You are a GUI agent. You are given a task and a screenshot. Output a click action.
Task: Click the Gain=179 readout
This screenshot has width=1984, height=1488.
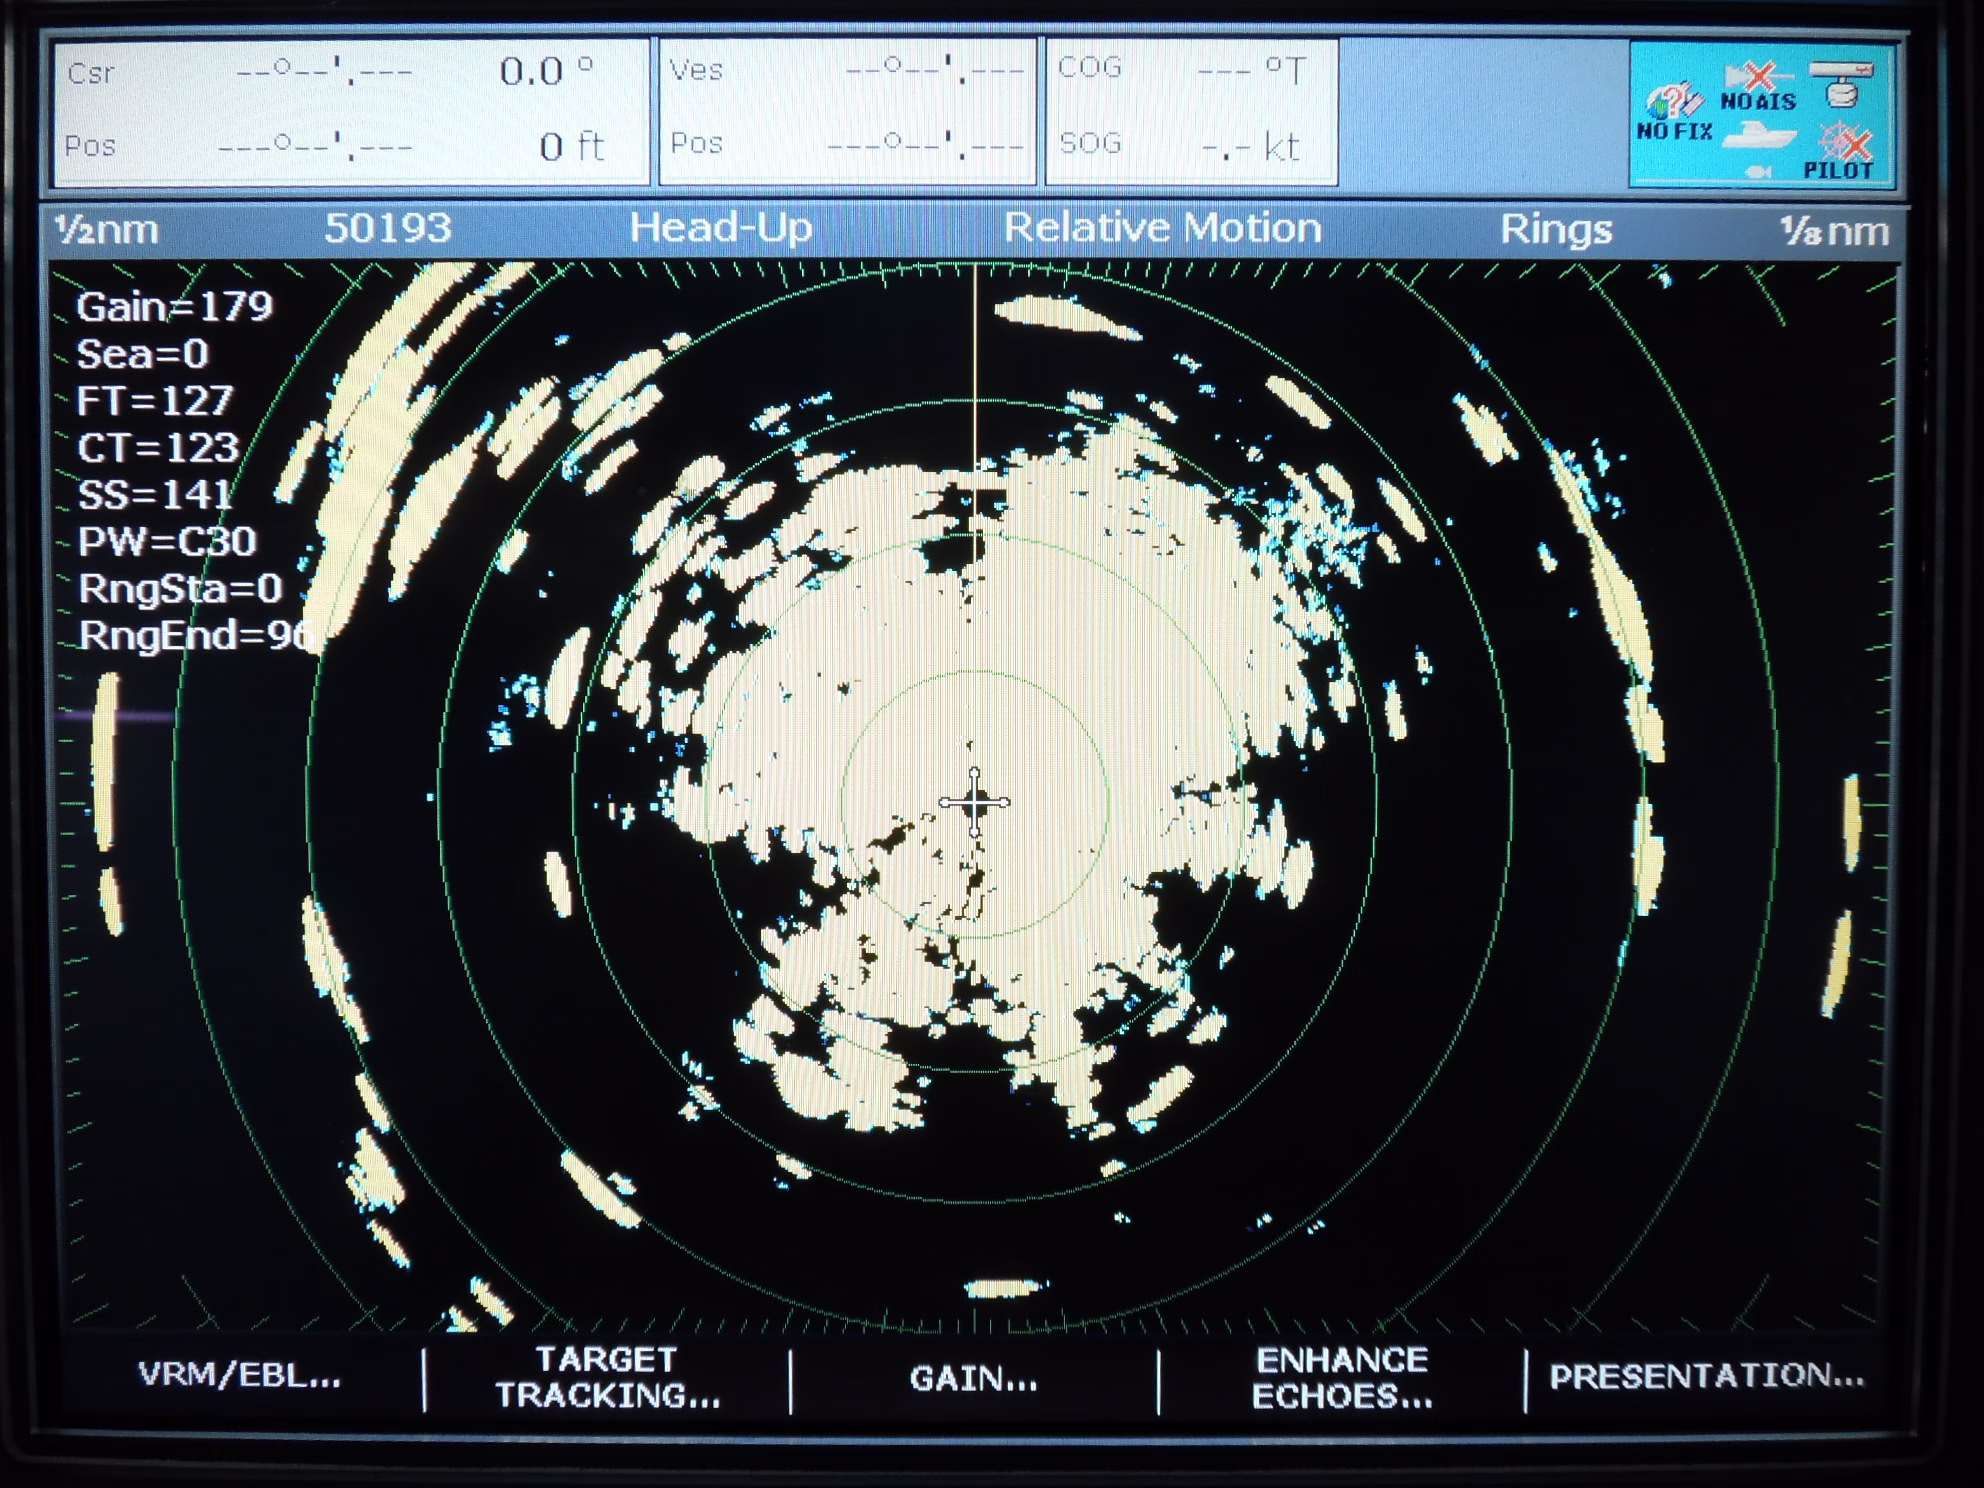tap(174, 306)
